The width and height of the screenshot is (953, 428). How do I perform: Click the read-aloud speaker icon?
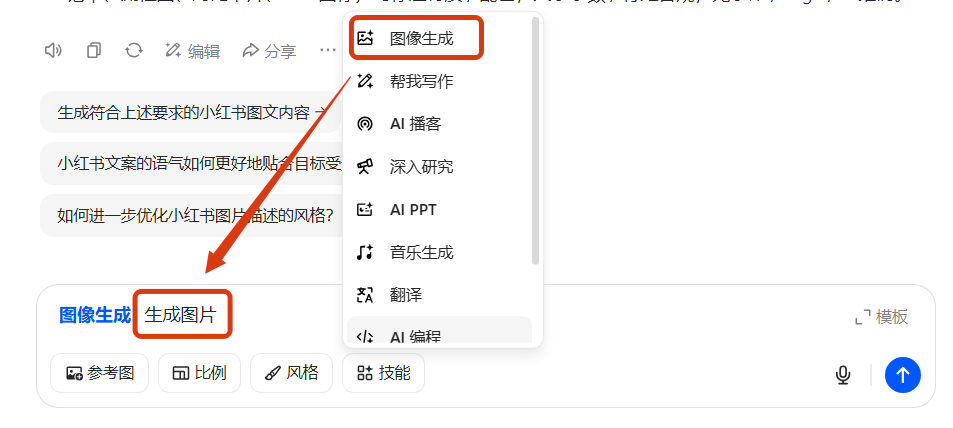53,50
